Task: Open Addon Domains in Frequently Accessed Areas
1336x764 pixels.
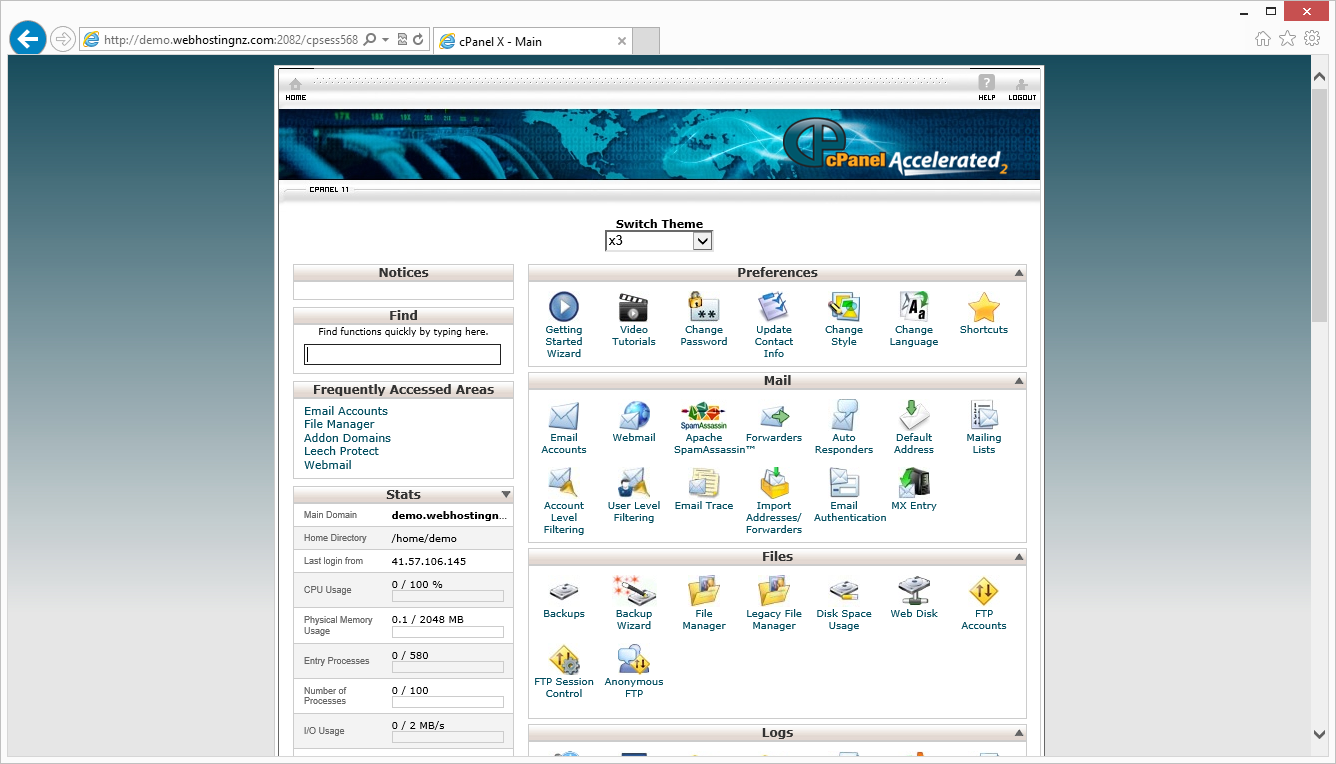Action: pyautogui.click(x=347, y=438)
